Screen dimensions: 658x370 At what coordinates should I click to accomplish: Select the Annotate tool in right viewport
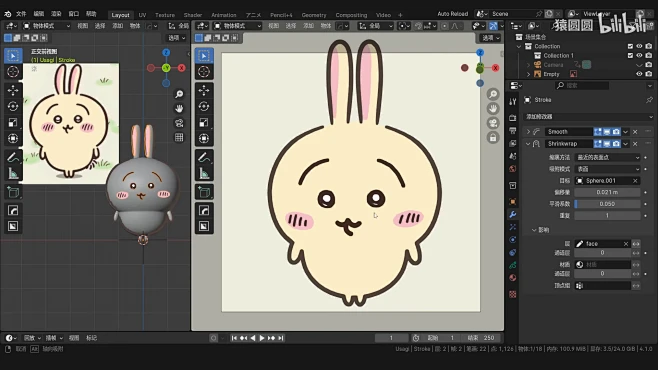click(x=204, y=157)
